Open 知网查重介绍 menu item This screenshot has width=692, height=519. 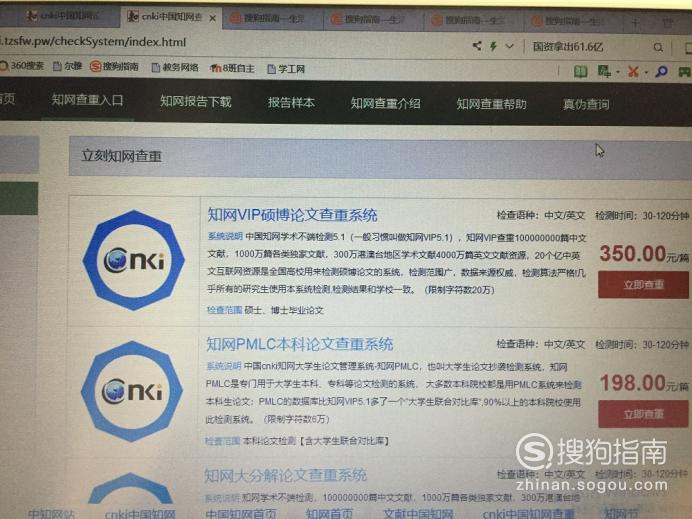coord(385,104)
